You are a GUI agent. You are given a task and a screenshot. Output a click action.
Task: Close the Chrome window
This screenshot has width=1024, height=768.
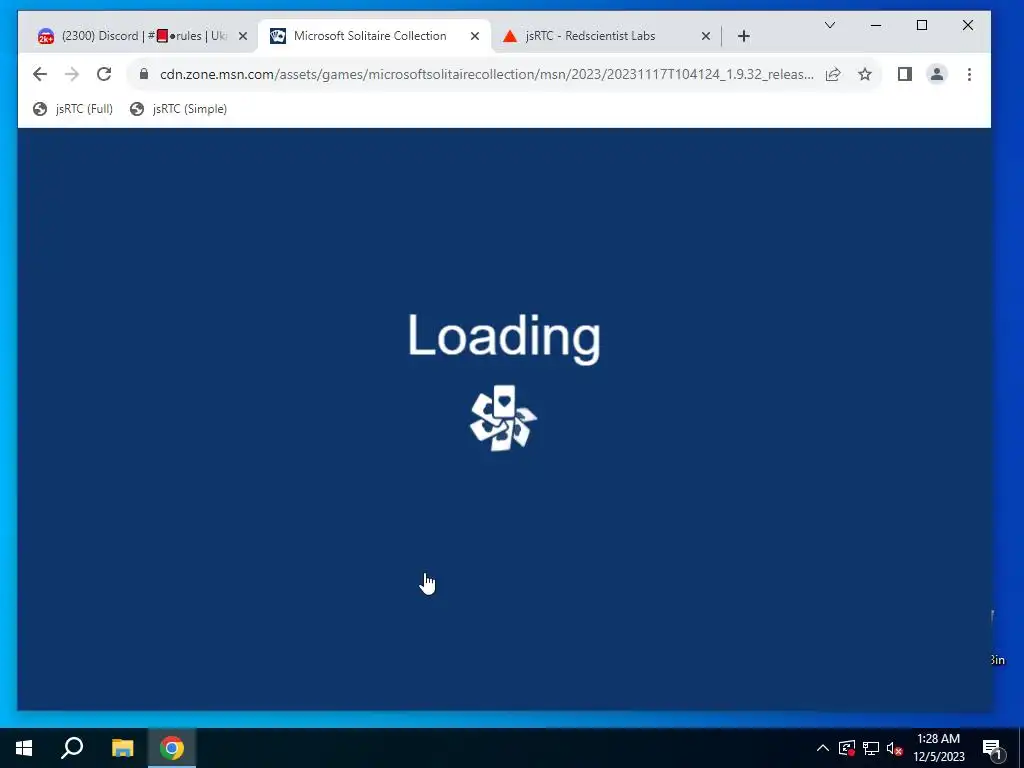pyautogui.click(x=968, y=25)
